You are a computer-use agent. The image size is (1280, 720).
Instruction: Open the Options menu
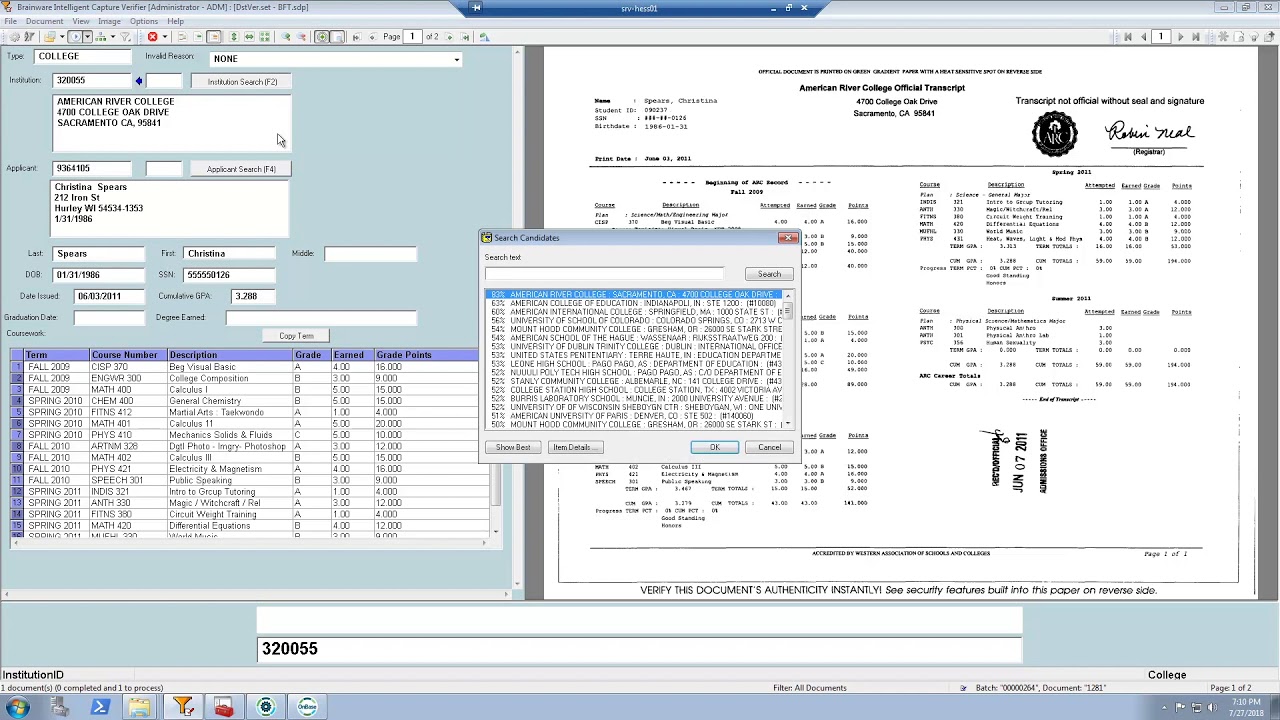coord(143,21)
